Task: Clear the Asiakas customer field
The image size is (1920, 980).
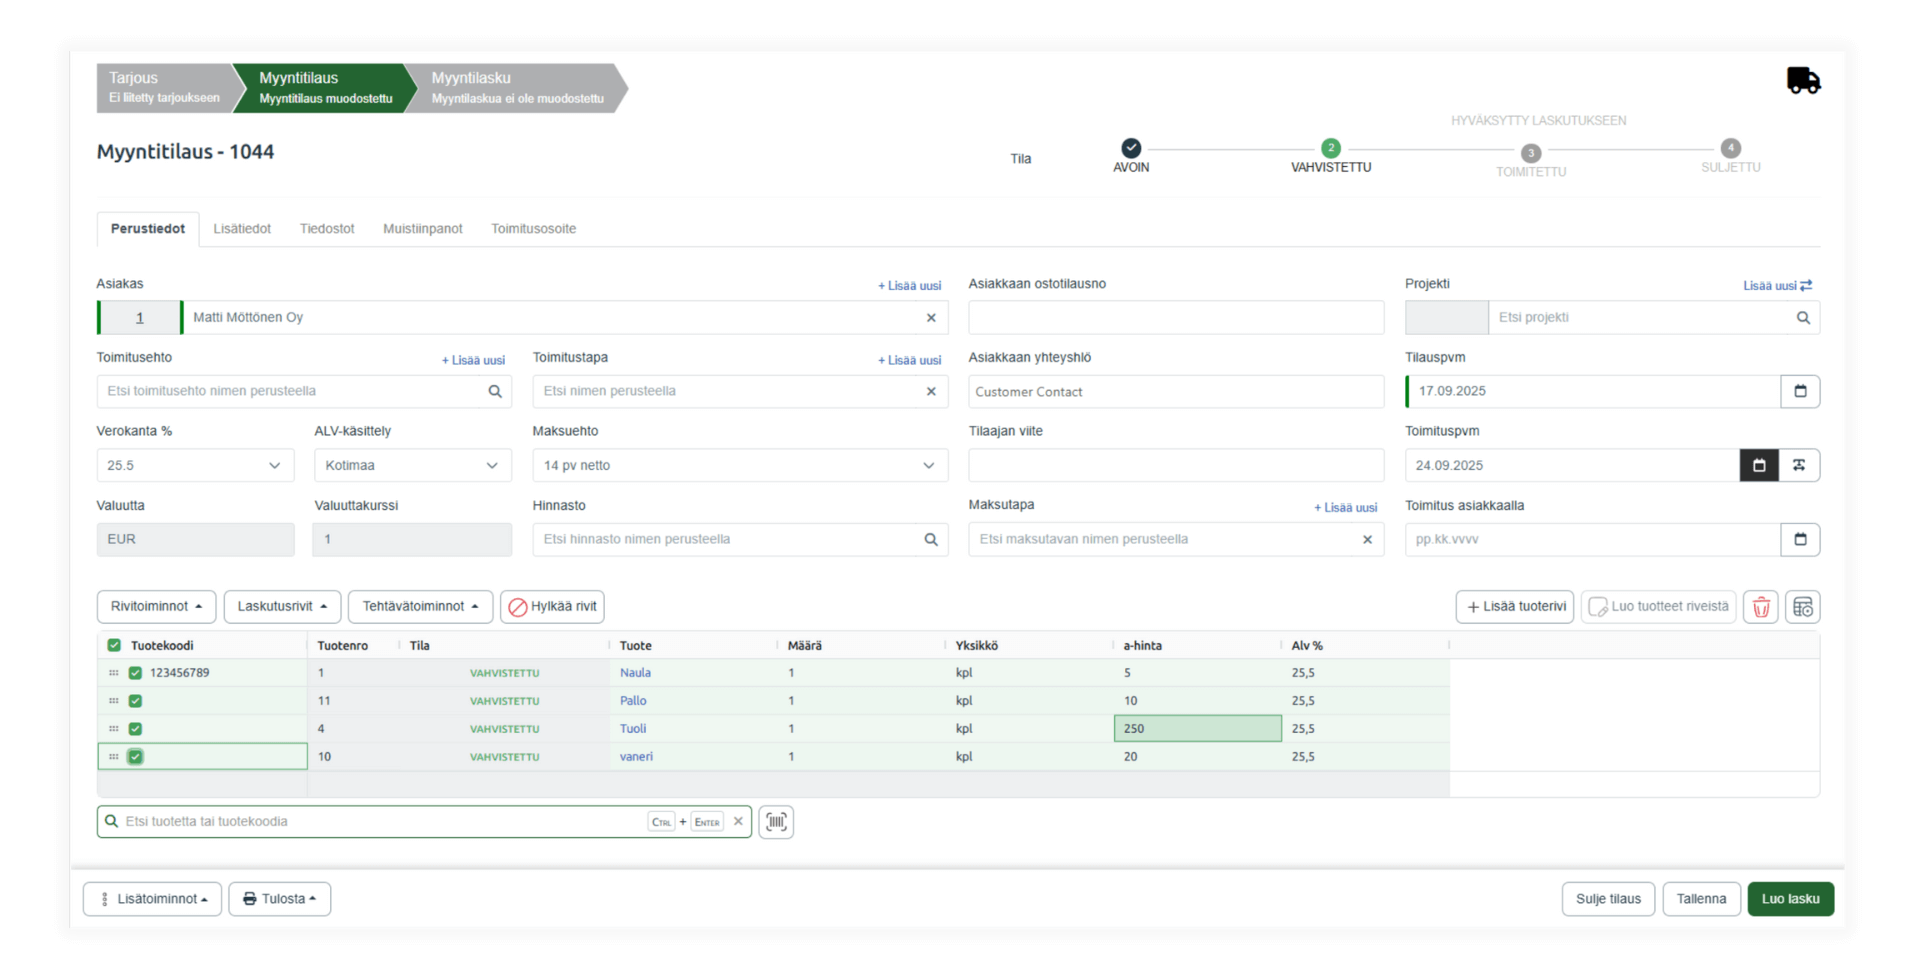Action: [931, 318]
